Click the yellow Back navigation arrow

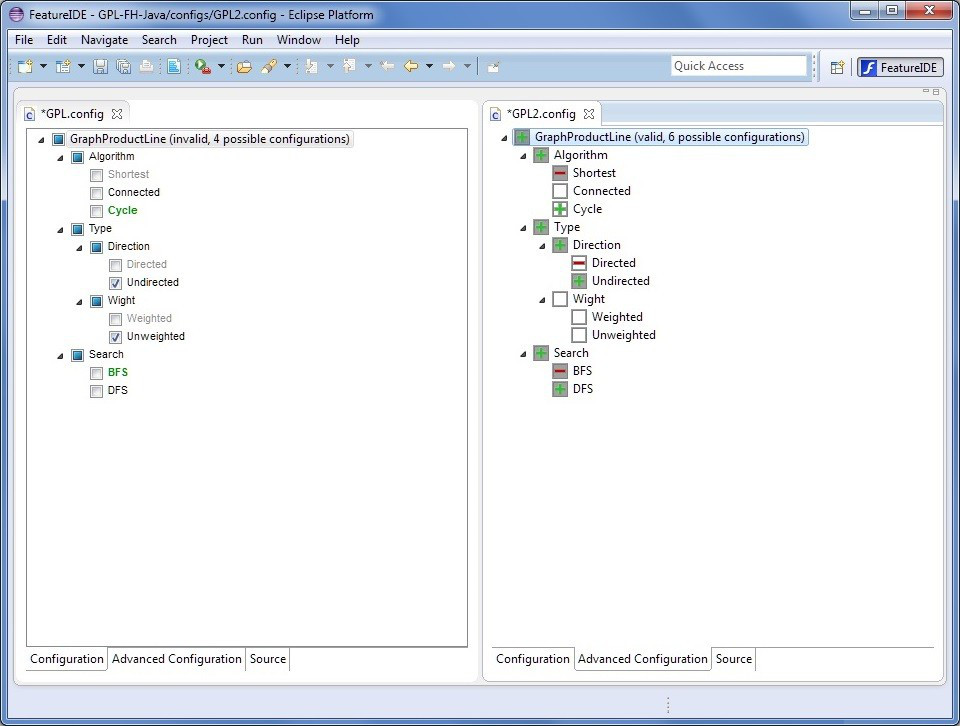411,66
